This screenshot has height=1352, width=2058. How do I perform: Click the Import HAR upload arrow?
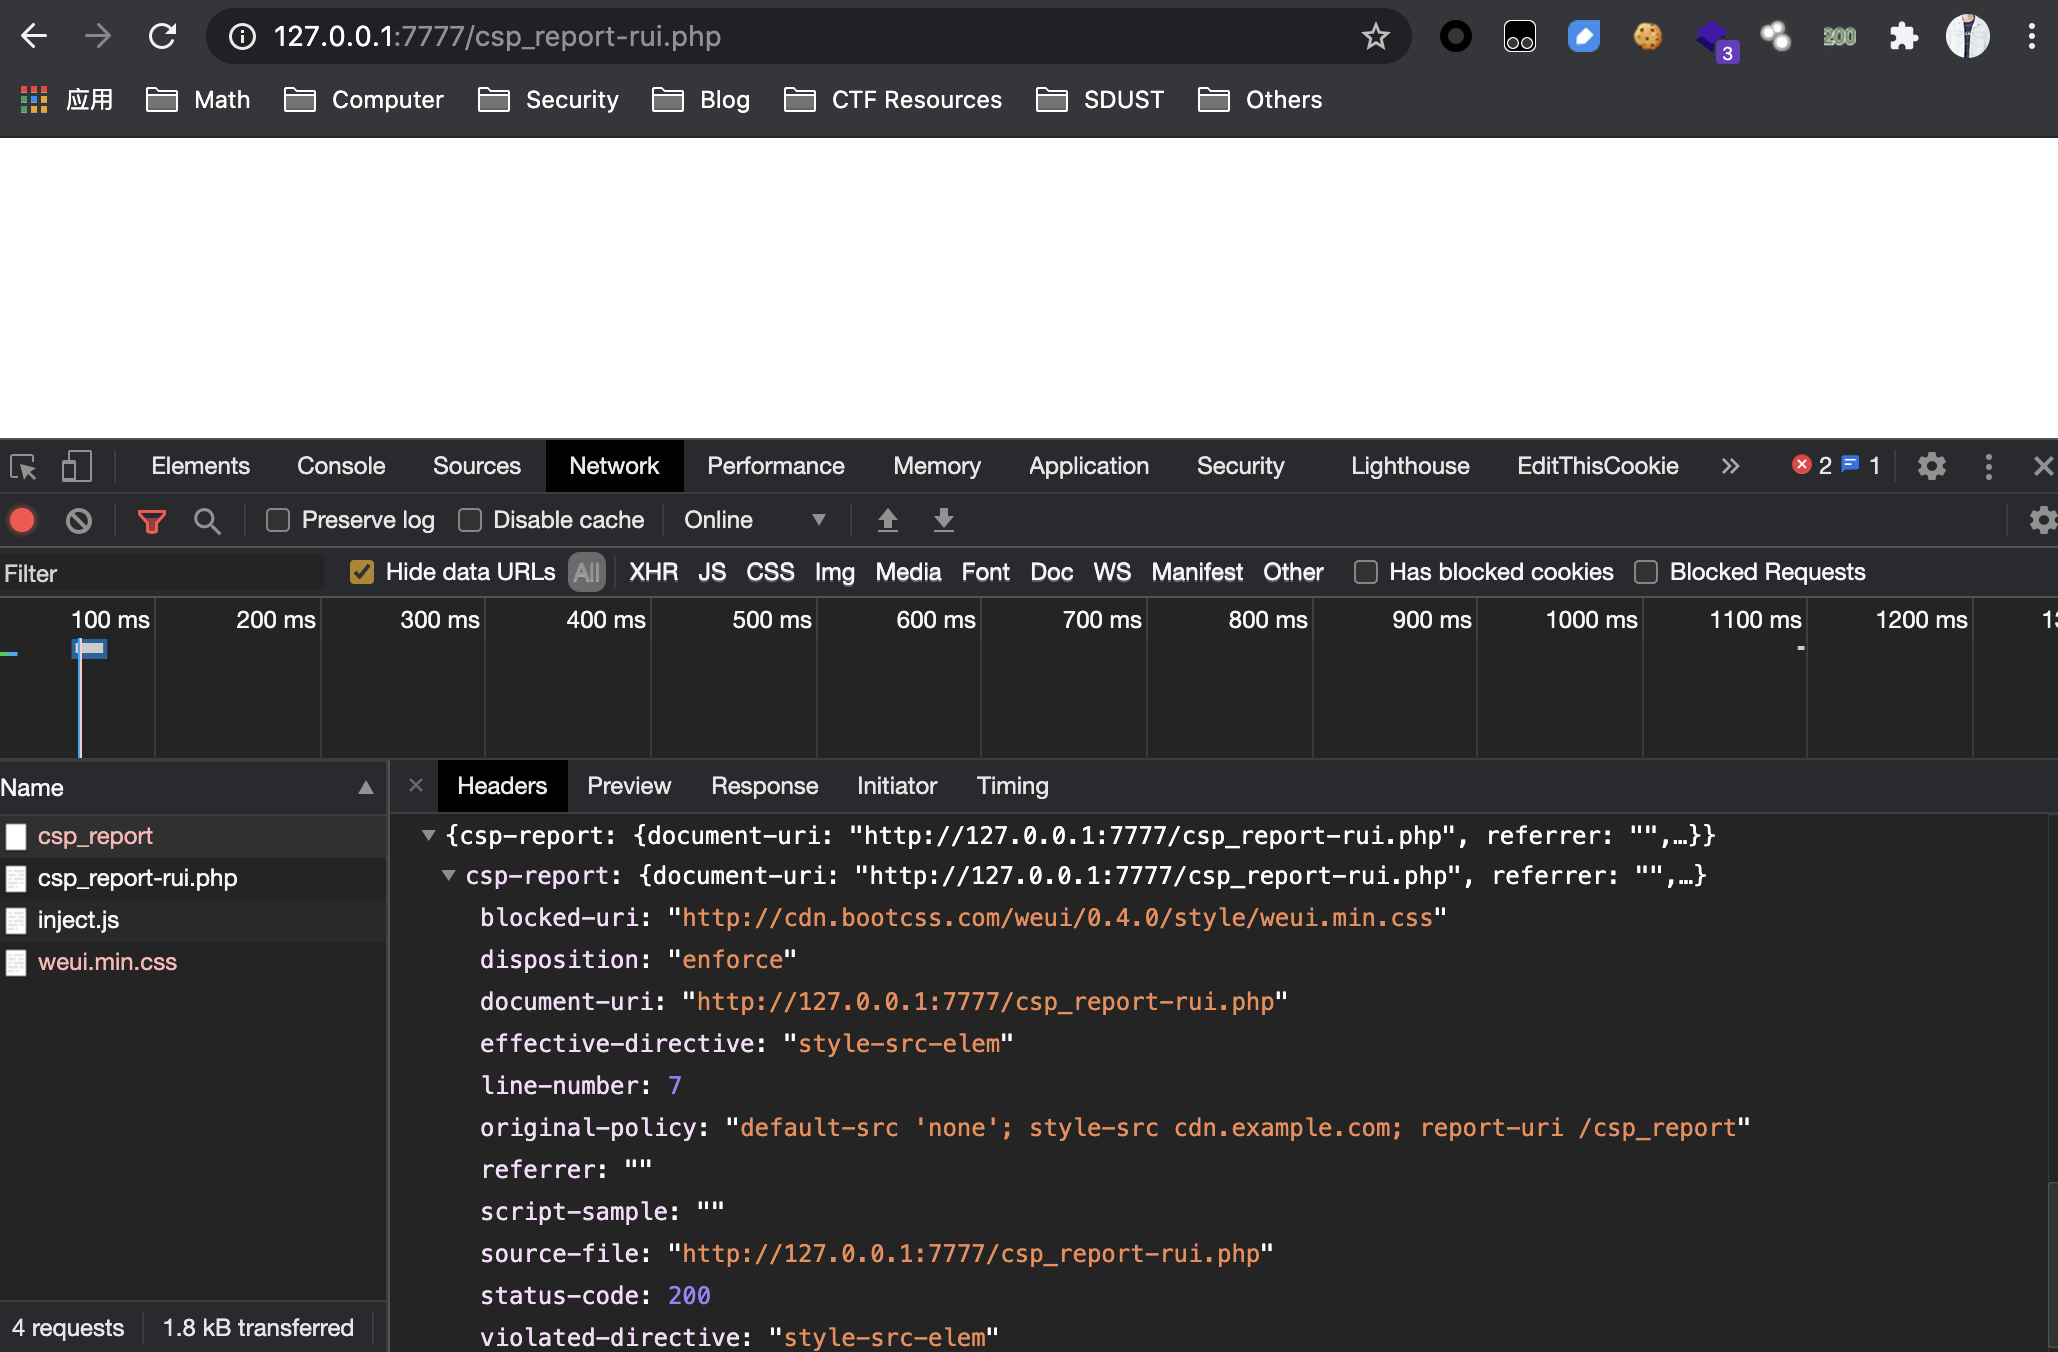[887, 520]
